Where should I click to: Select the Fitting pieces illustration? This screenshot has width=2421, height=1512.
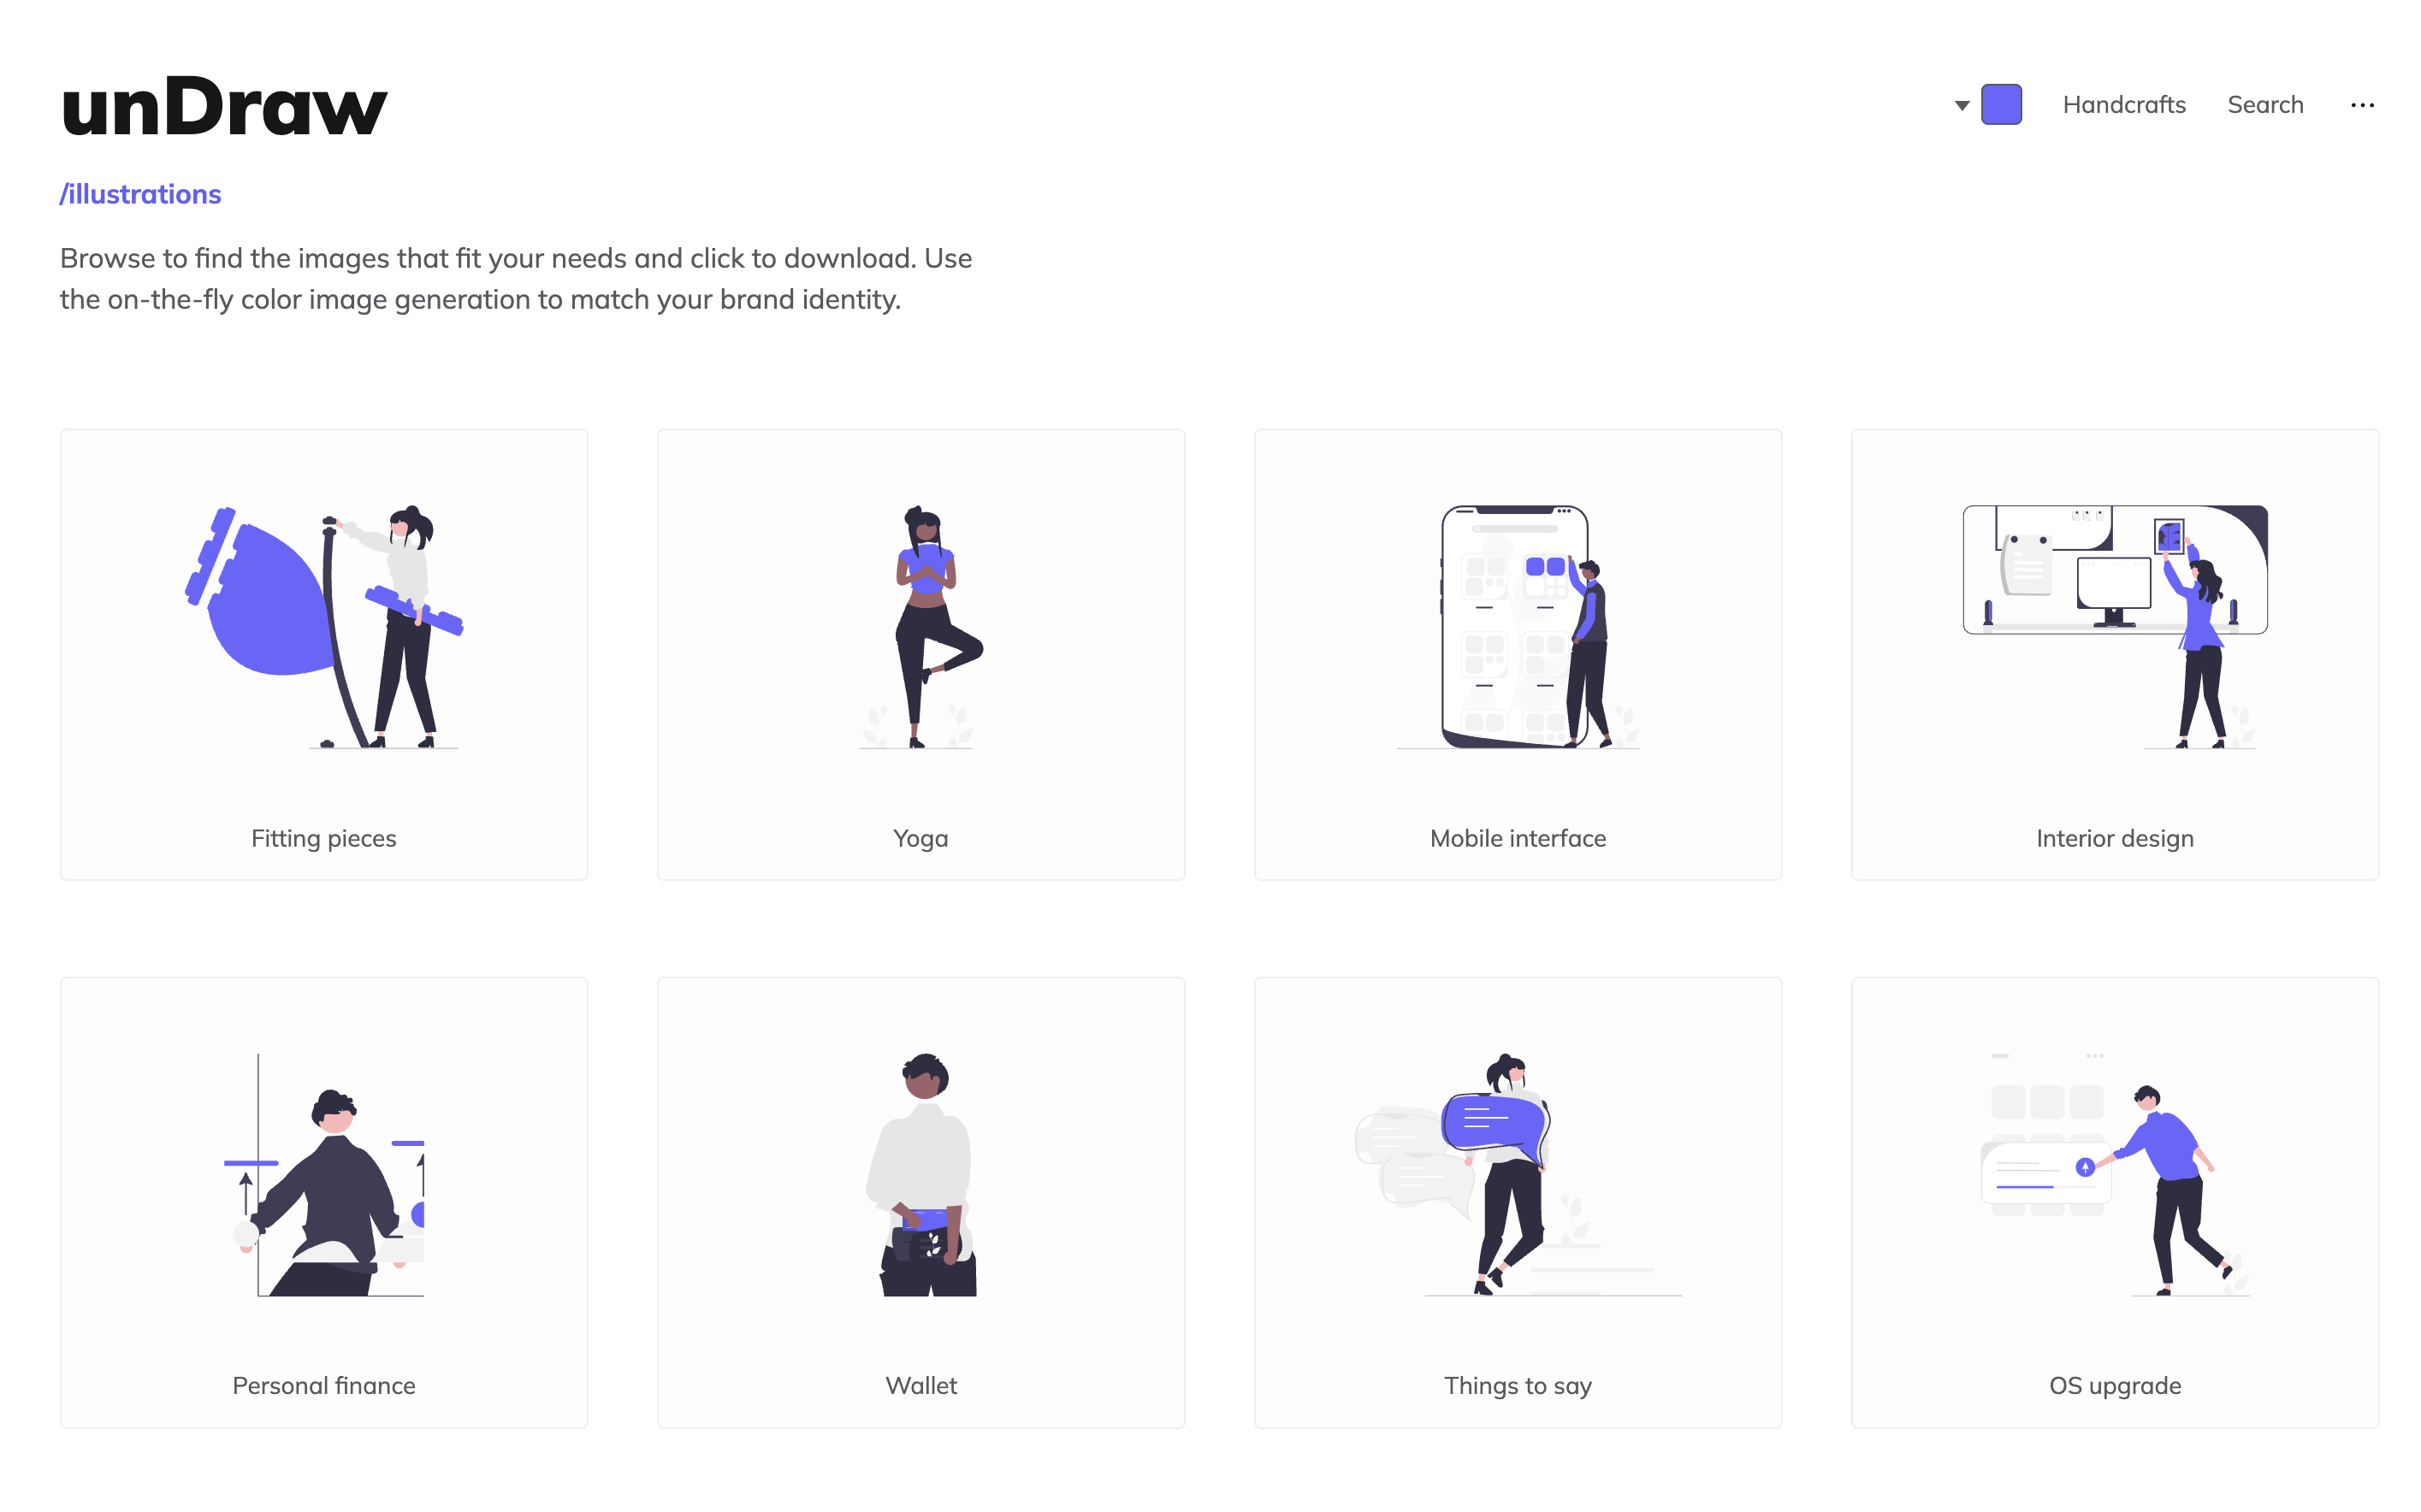(324, 627)
